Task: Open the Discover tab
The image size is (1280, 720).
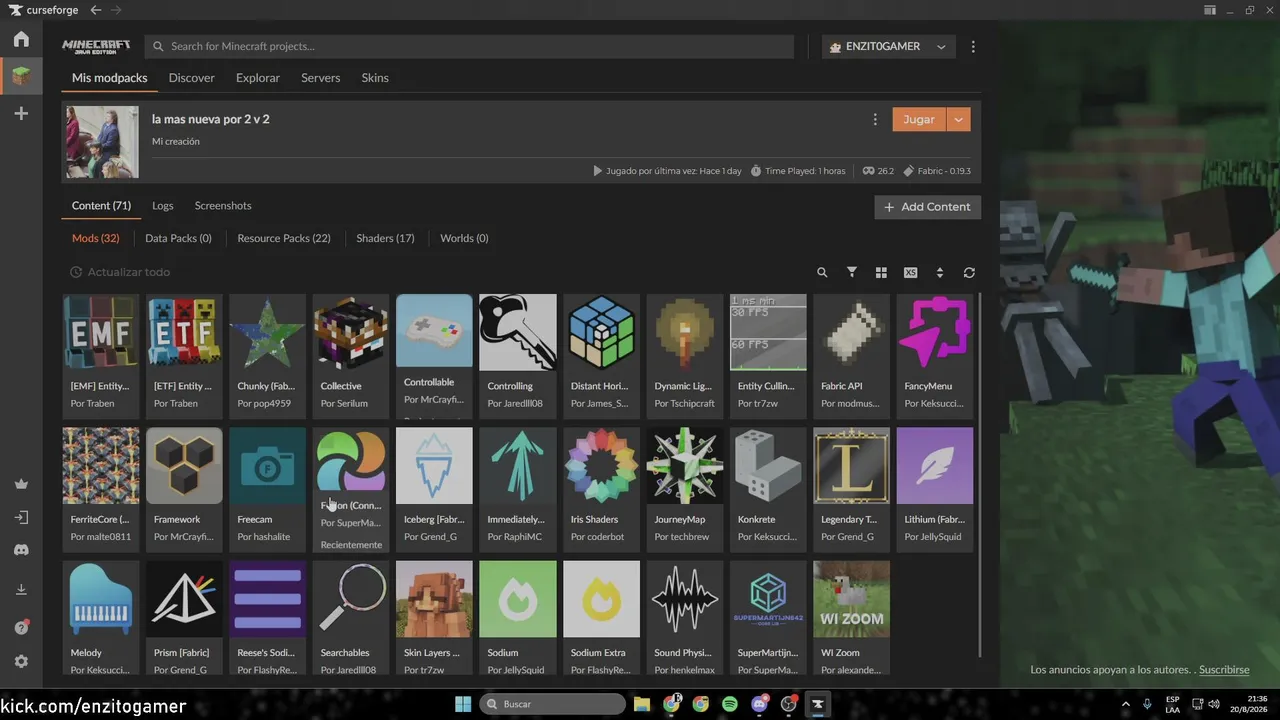Action: pyautogui.click(x=192, y=78)
